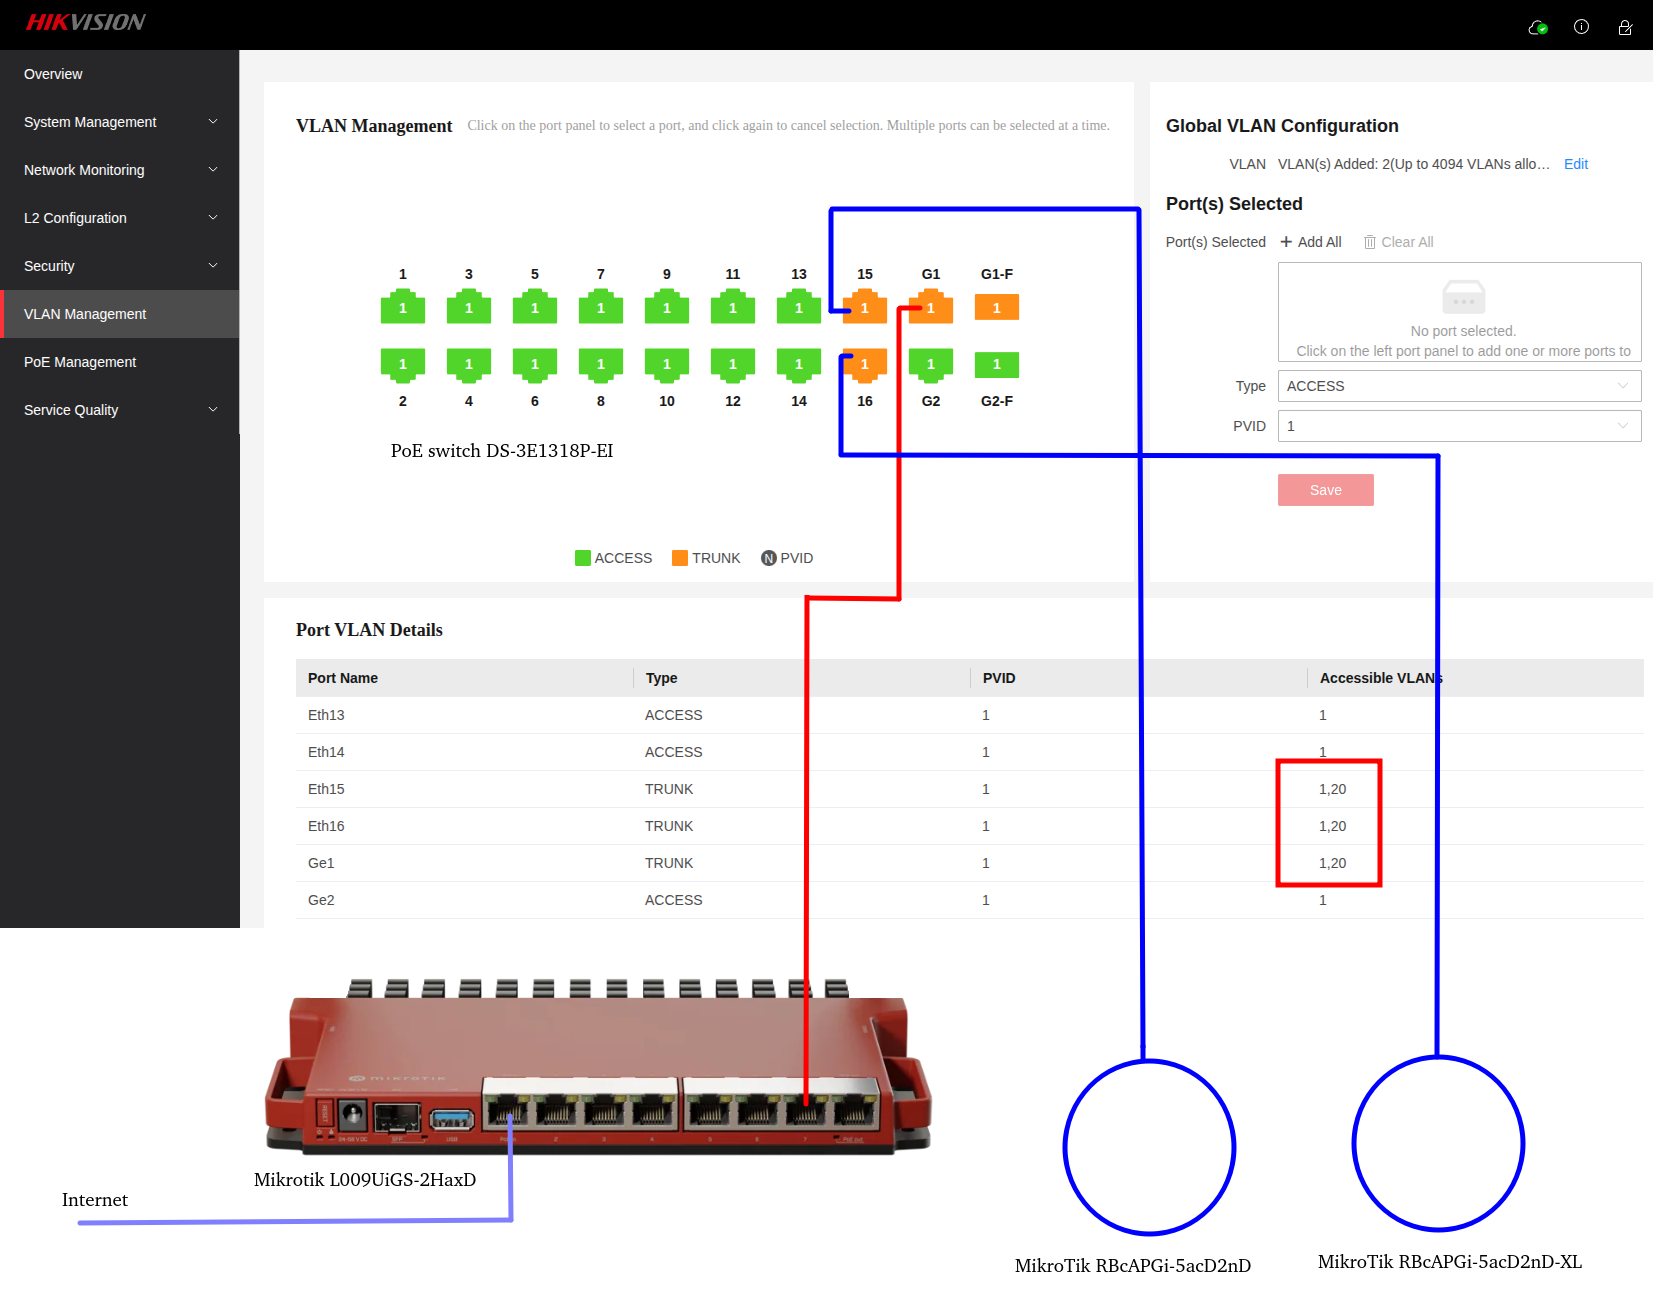This screenshot has width=1653, height=1312.
Task: Select fiber port G1-F on the panel
Action: coord(997,307)
